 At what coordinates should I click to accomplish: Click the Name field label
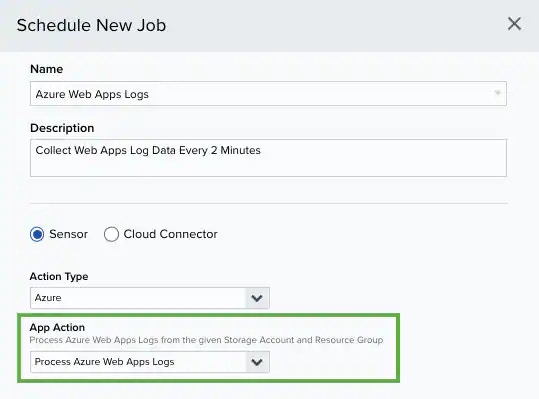coord(46,69)
